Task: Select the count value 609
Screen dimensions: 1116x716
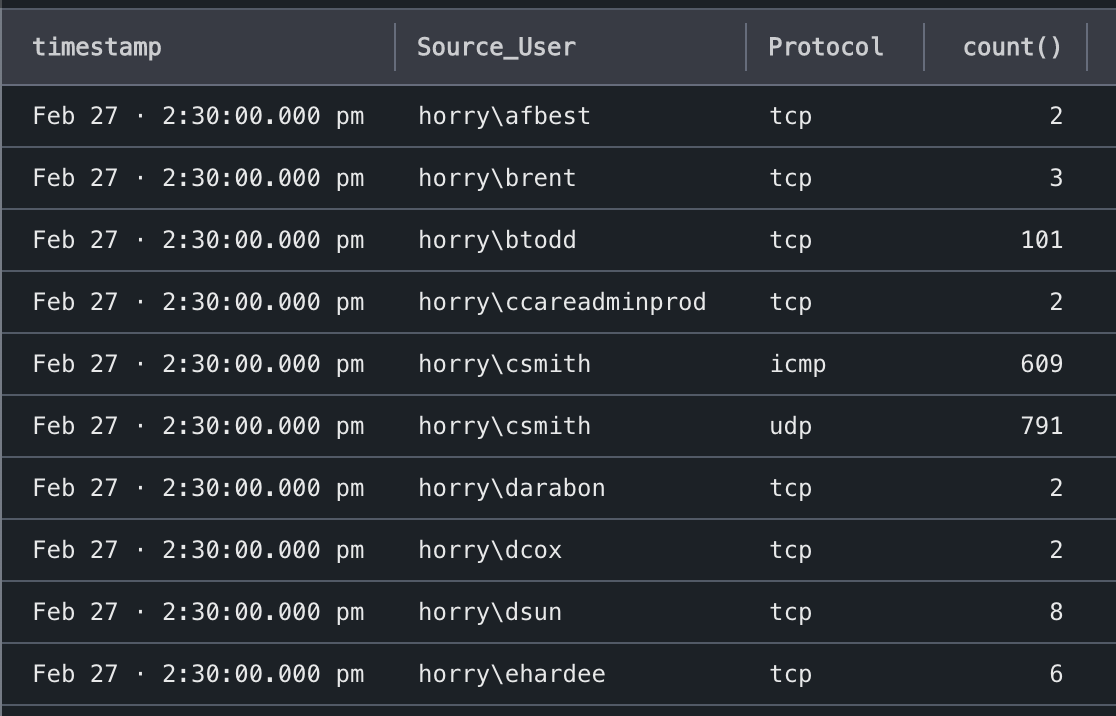Action: point(1041,364)
